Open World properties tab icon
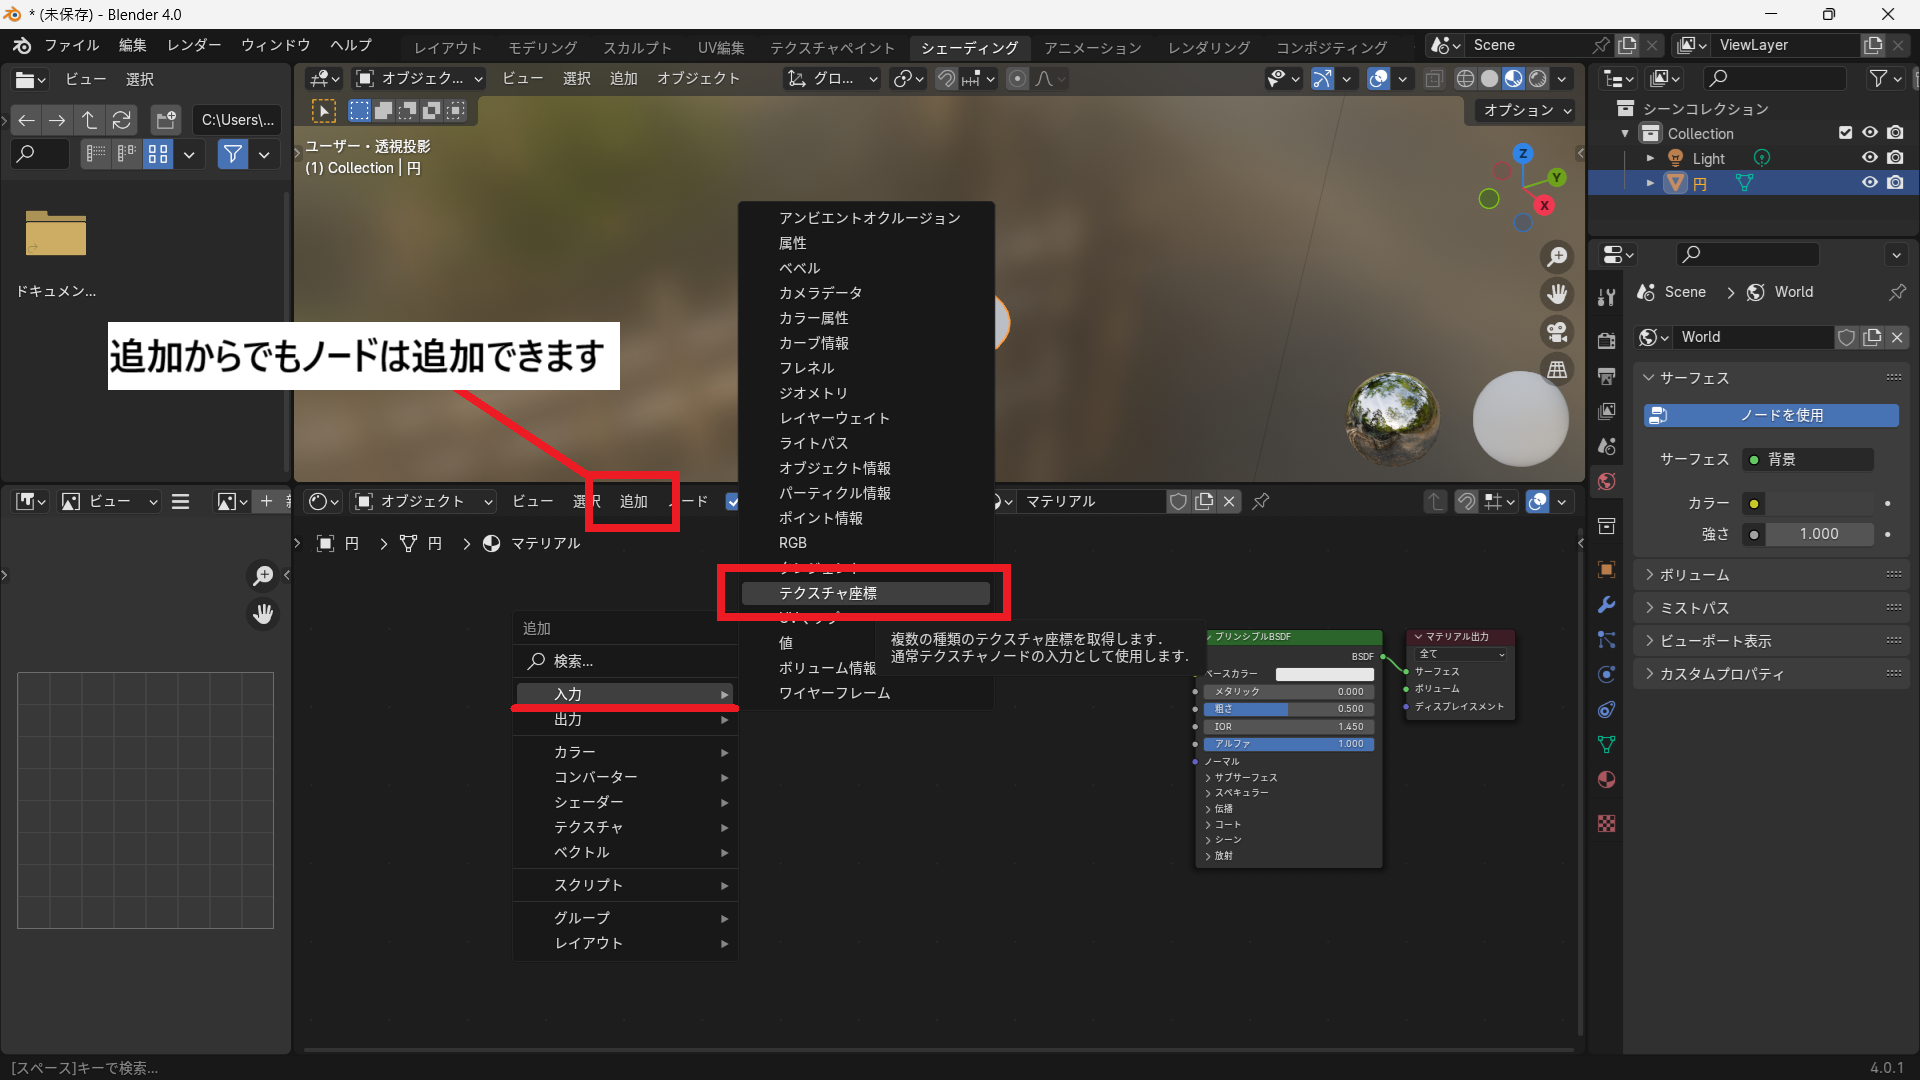Screen dimensions: 1920x1080 coord(1607,482)
